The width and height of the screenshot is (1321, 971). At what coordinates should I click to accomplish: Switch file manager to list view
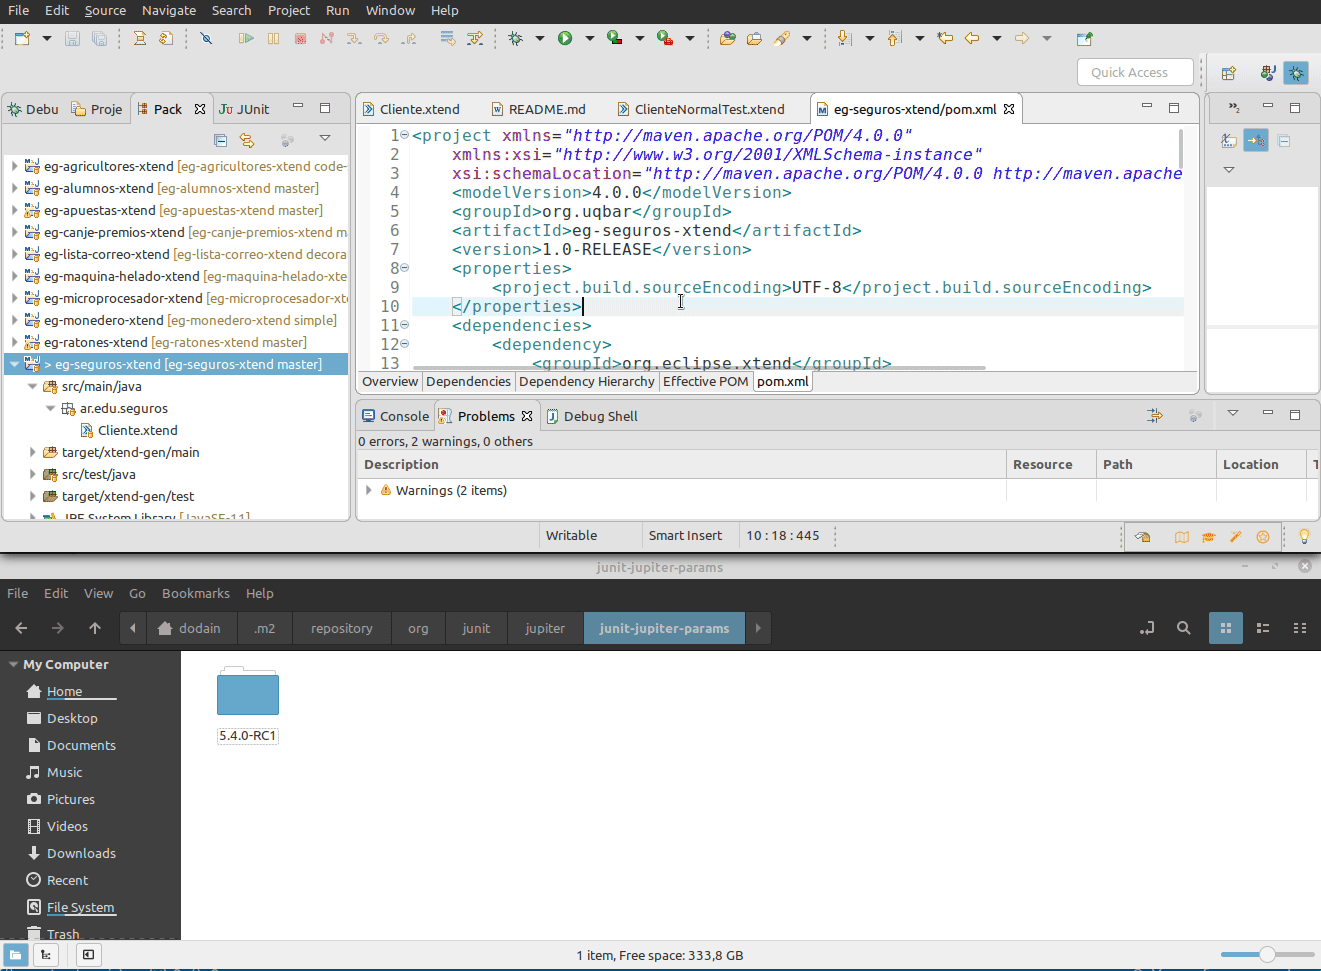pos(1263,628)
